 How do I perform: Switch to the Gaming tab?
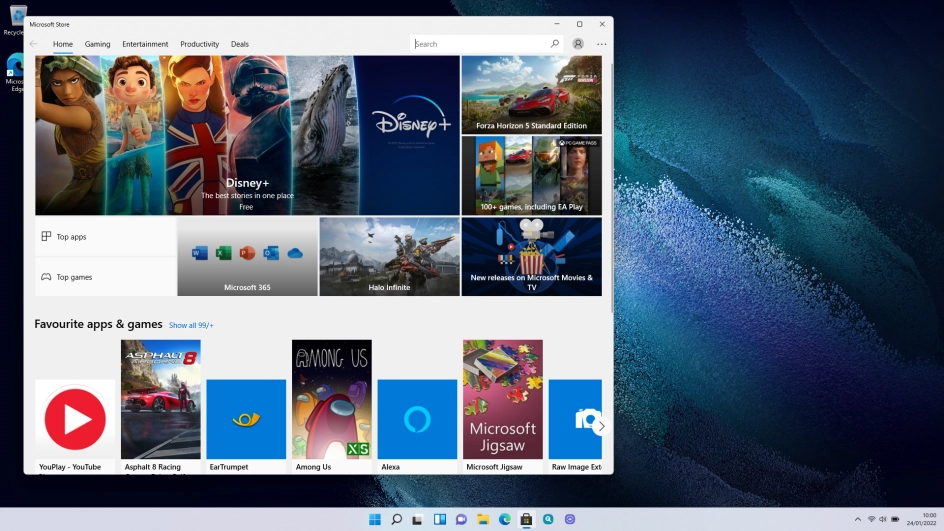[97, 44]
